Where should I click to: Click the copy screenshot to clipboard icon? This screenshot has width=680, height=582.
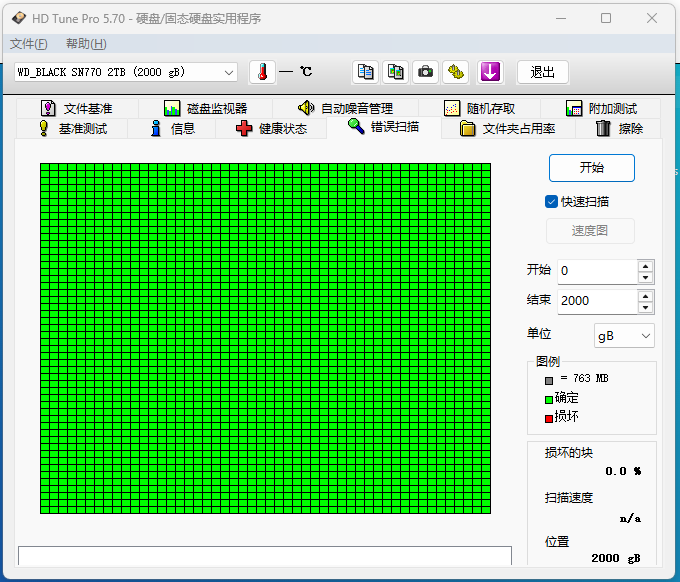[x=396, y=72]
